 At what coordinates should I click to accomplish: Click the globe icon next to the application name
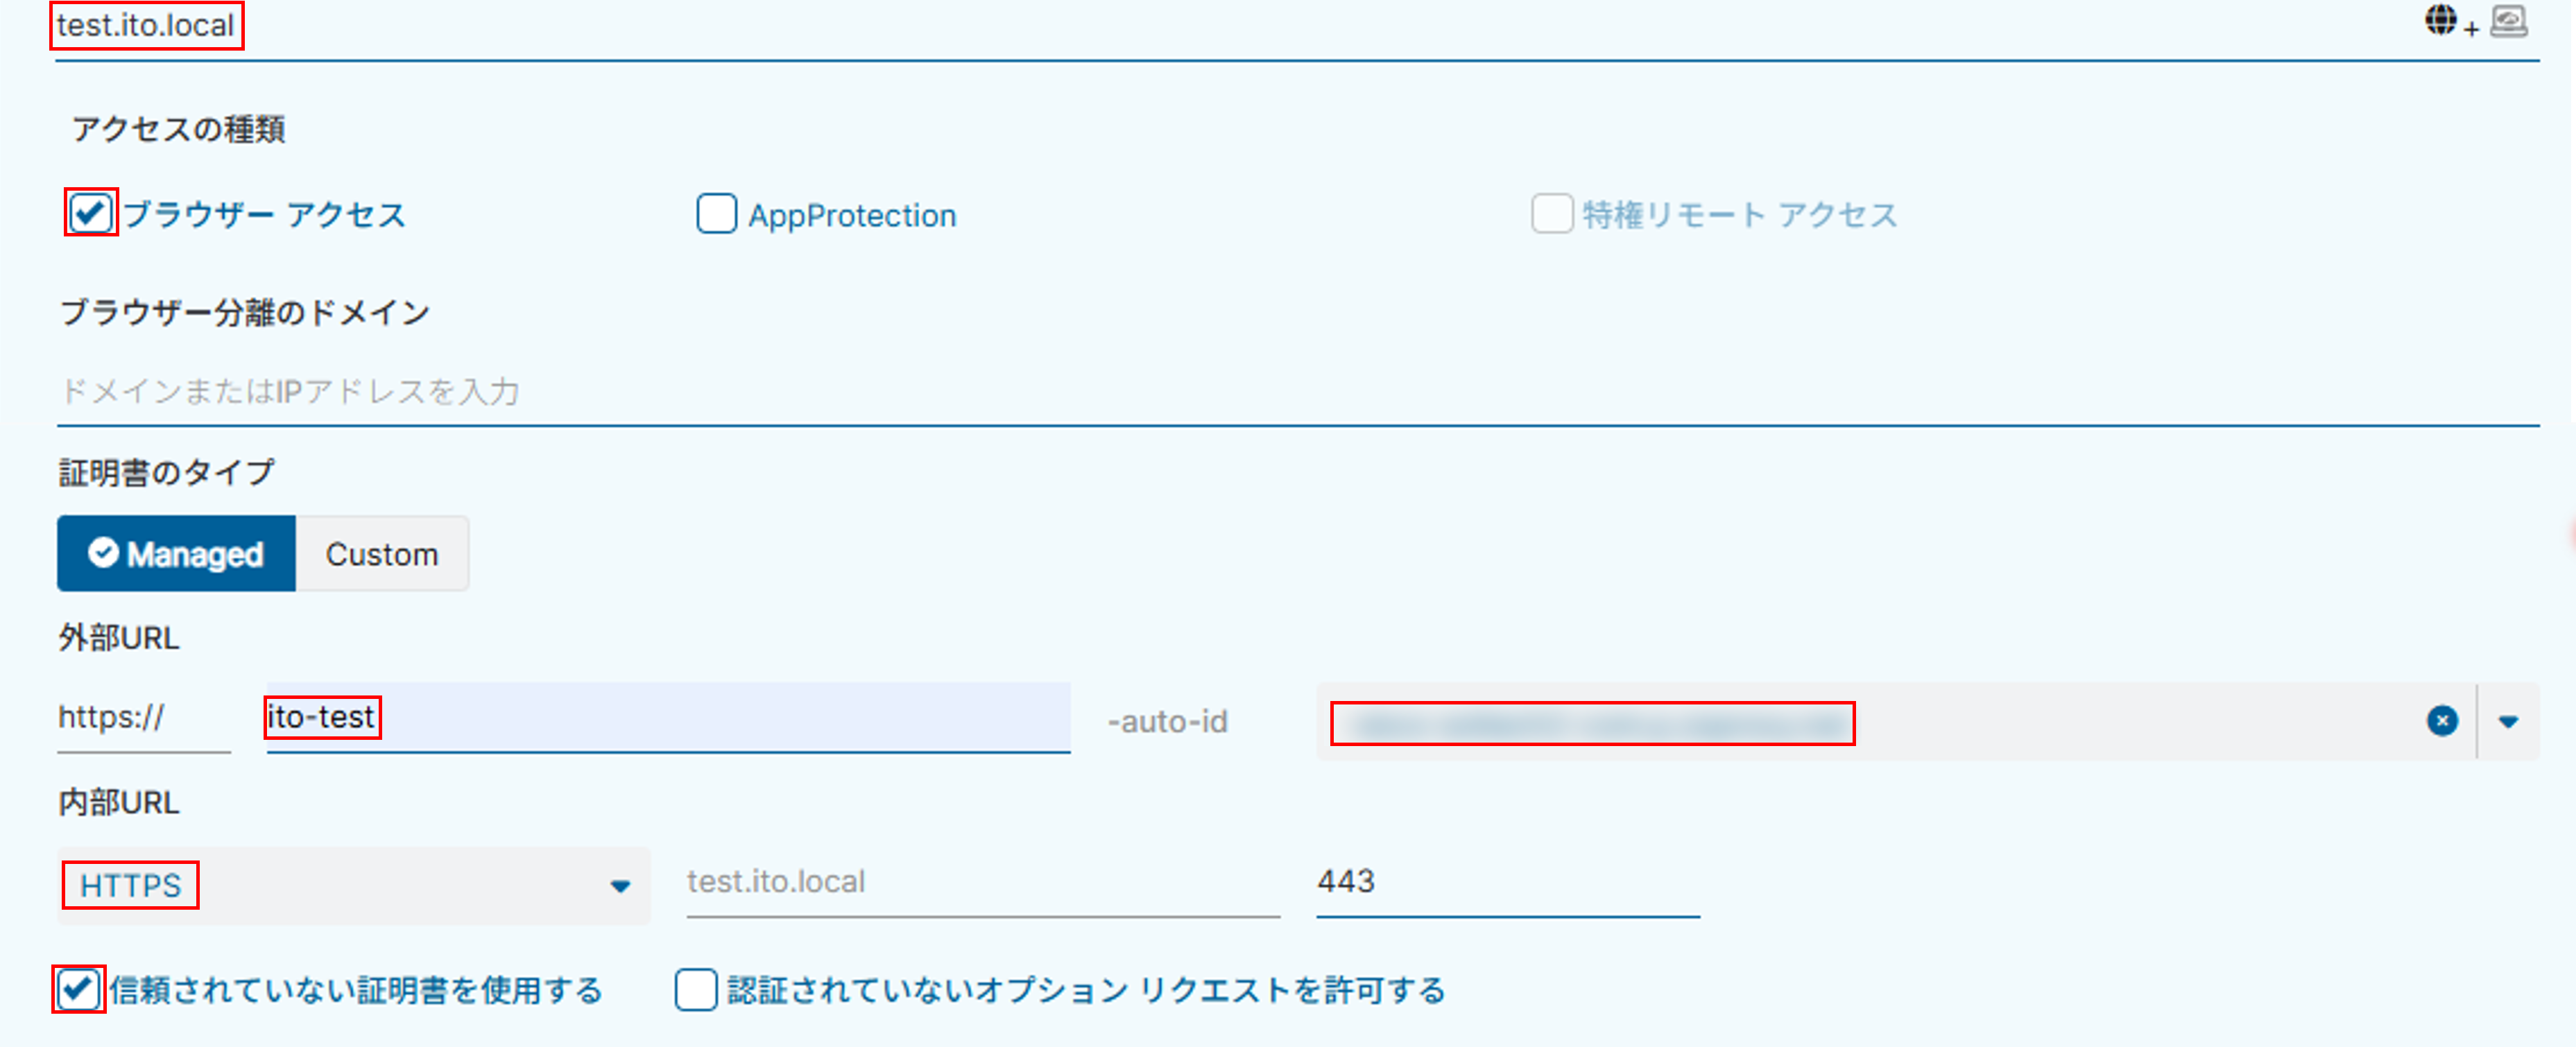[2440, 20]
